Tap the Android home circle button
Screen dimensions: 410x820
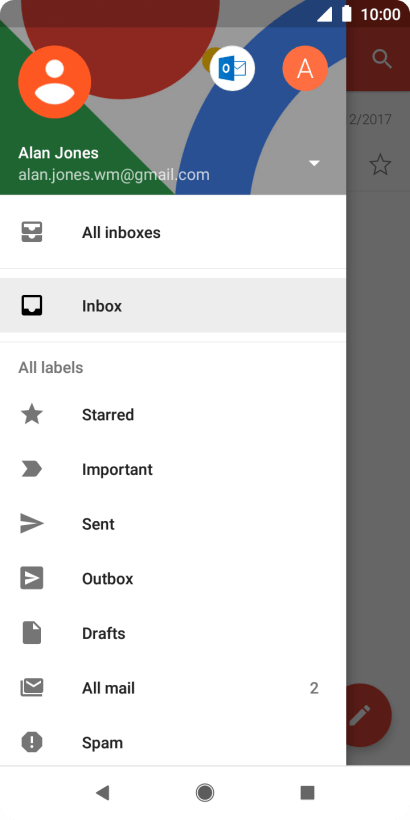(x=205, y=793)
